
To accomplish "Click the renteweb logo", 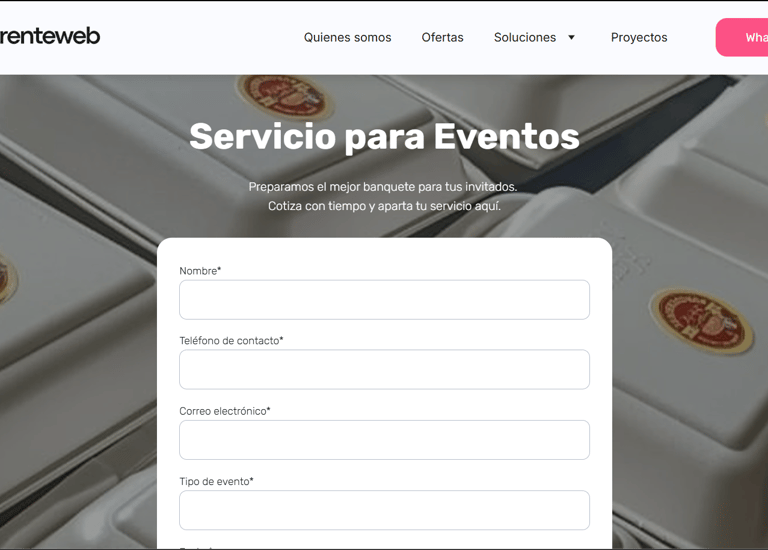I will (49, 36).
